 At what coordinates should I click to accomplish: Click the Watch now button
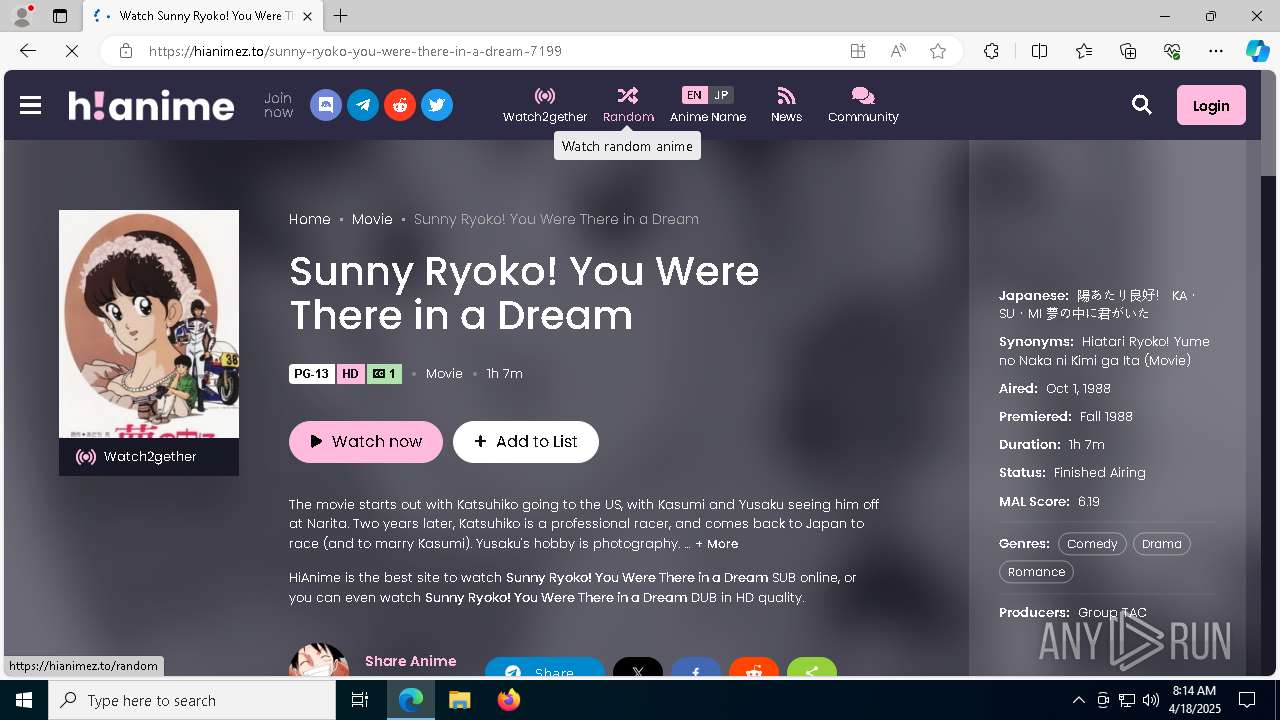pyautogui.click(x=366, y=442)
